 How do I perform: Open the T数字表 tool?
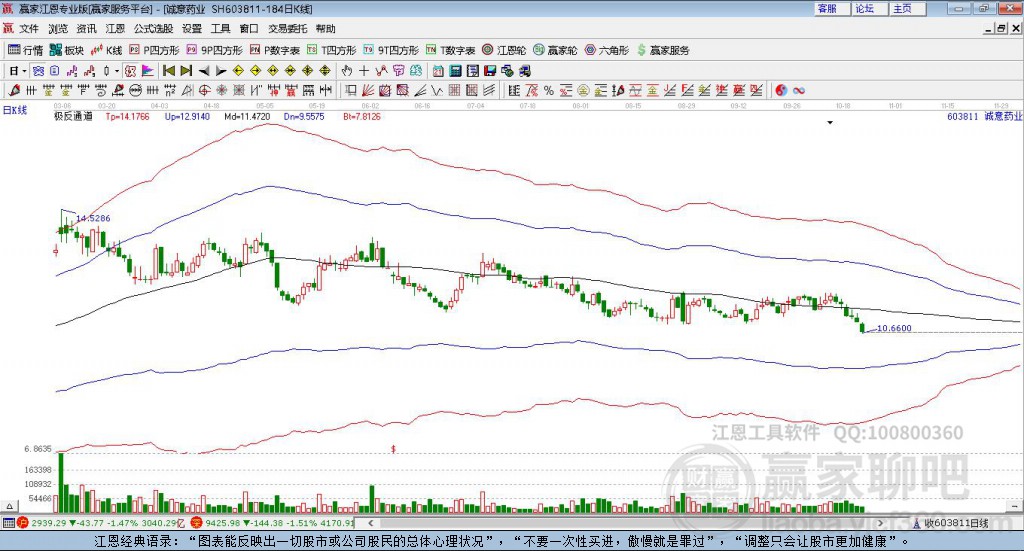[x=451, y=50]
